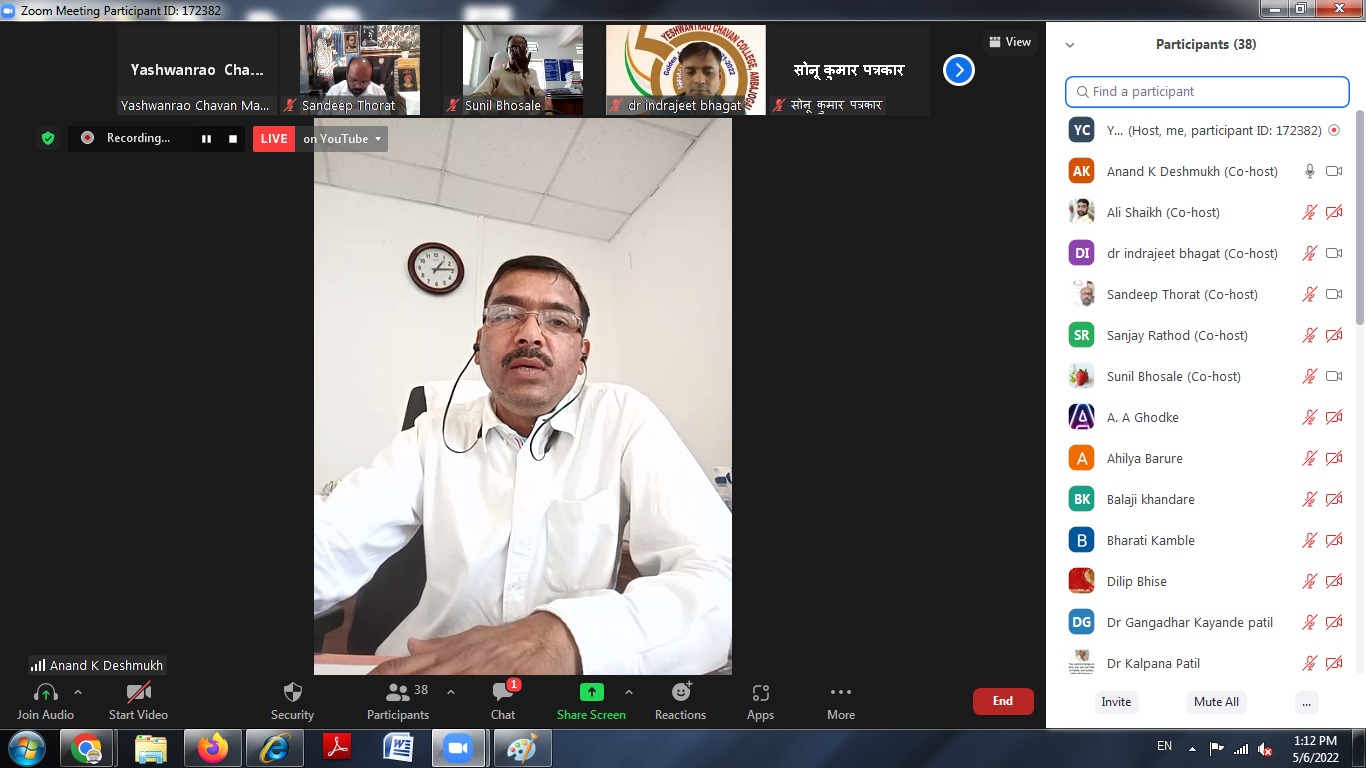Click Dilip Bhise muted microphone icon
Screen dimensions: 1366x768
(1310, 581)
